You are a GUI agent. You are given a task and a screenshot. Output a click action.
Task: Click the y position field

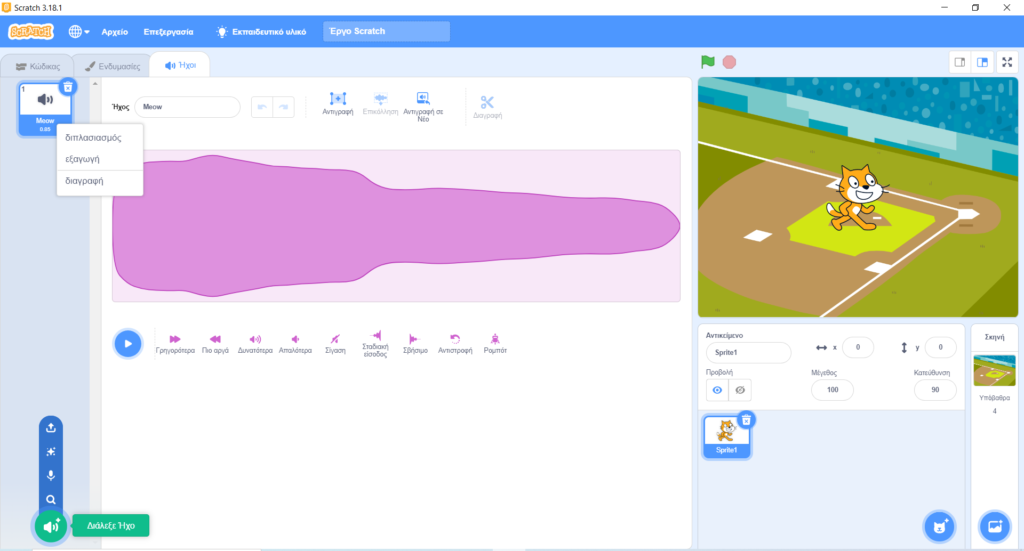coord(940,347)
